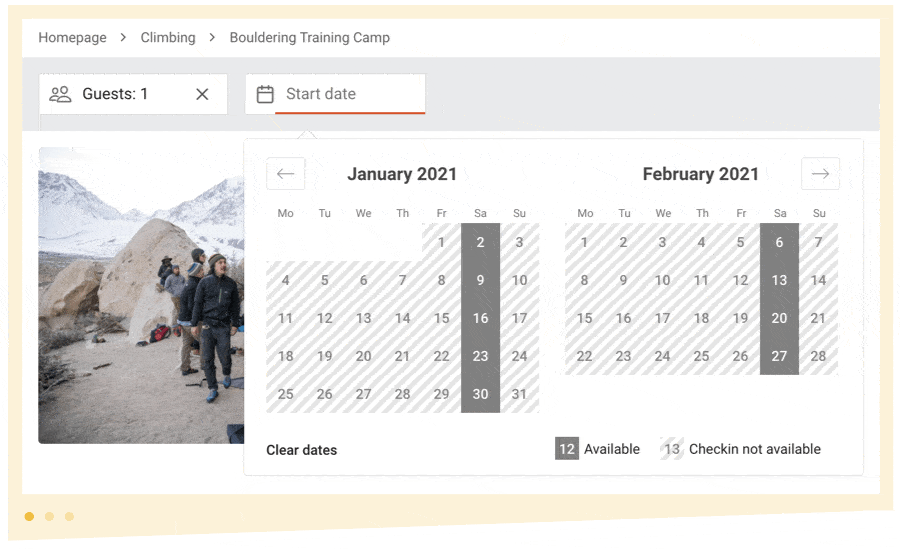Choose February 27 in the calendar
Viewport: 900px width, 549px height.
tap(779, 355)
